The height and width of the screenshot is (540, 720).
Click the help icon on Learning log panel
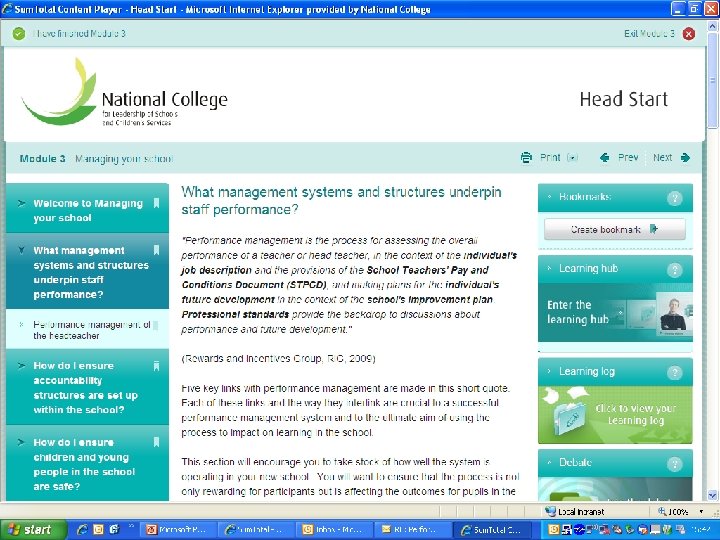tap(674, 372)
